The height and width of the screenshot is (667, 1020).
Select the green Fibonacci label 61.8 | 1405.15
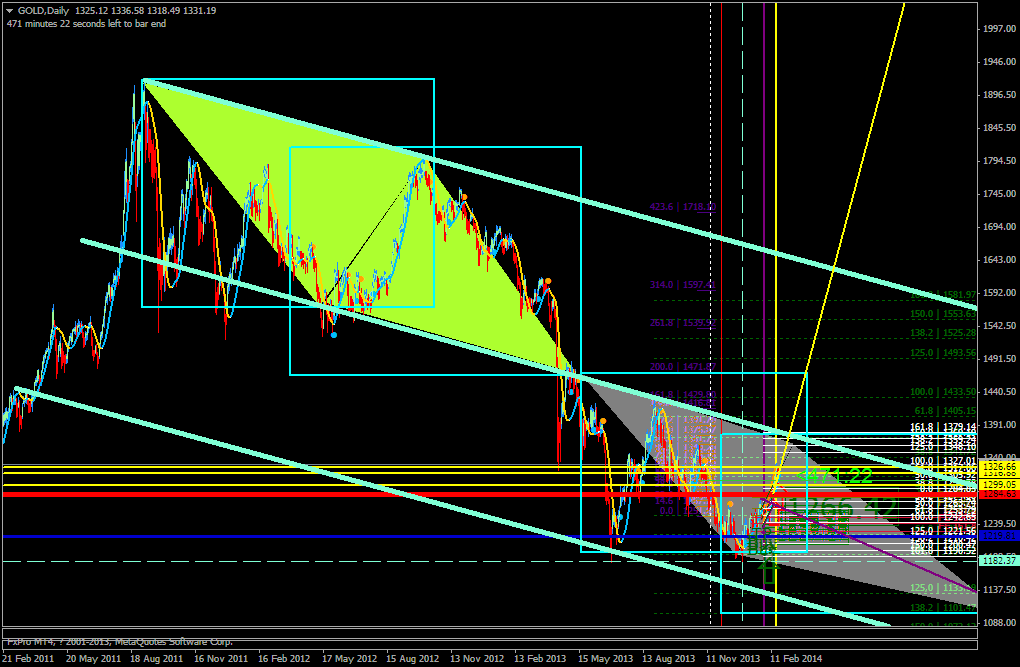pyautogui.click(x=945, y=411)
